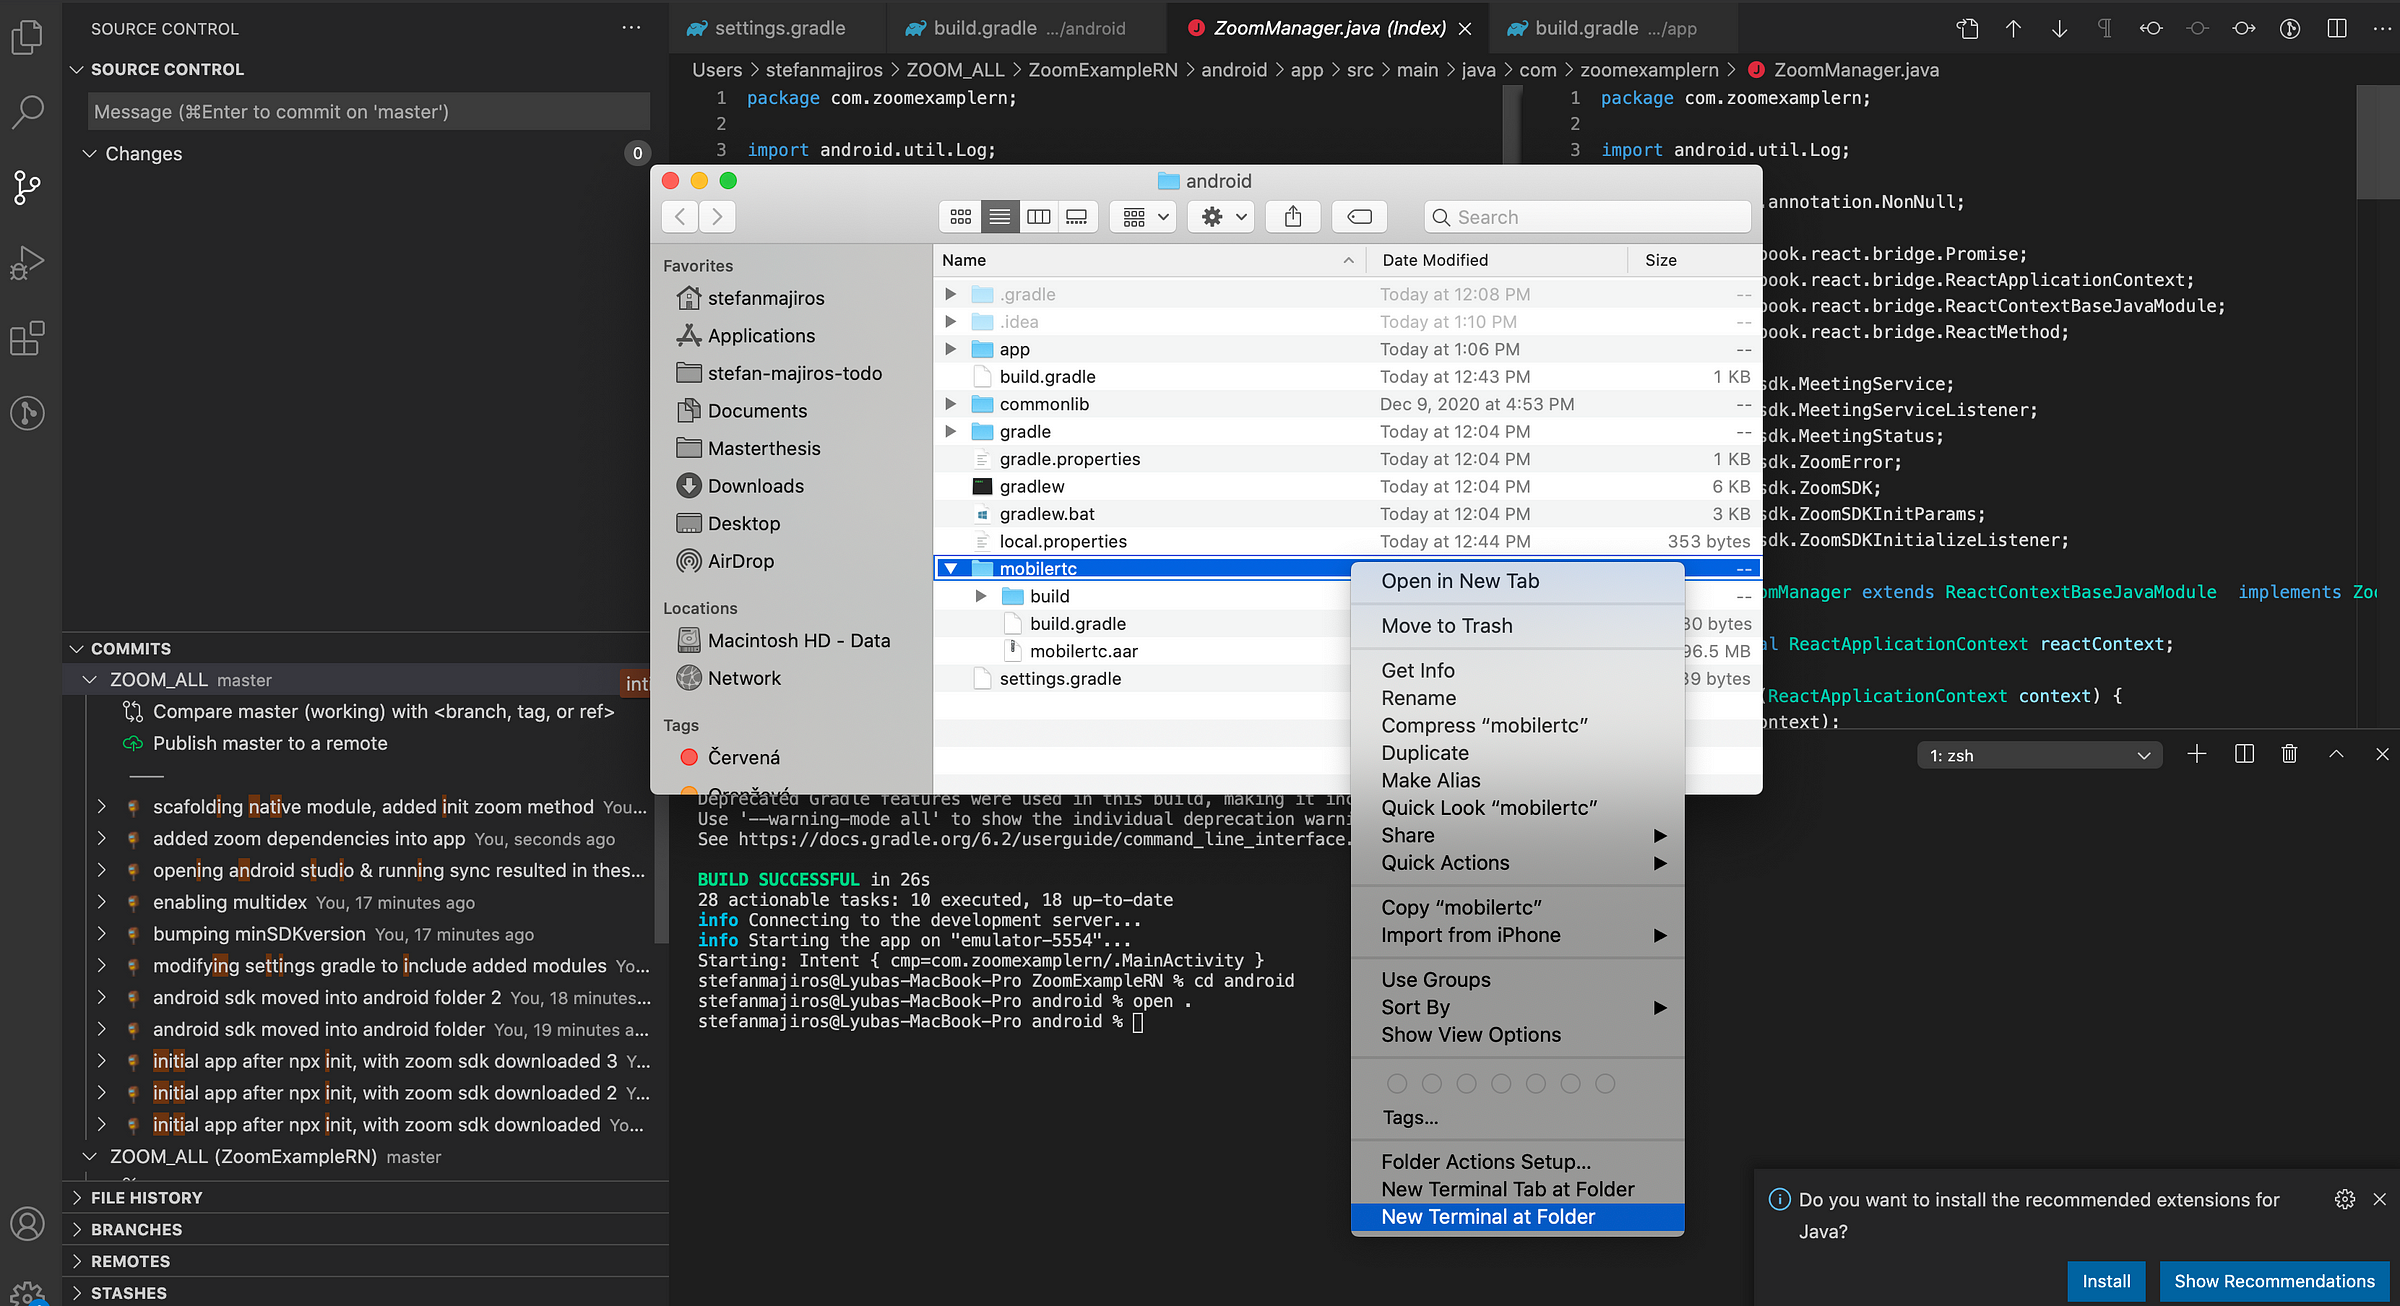Click the Install button for Java extensions
This screenshot has height=1306, width=2400.
point(2106,1281)
